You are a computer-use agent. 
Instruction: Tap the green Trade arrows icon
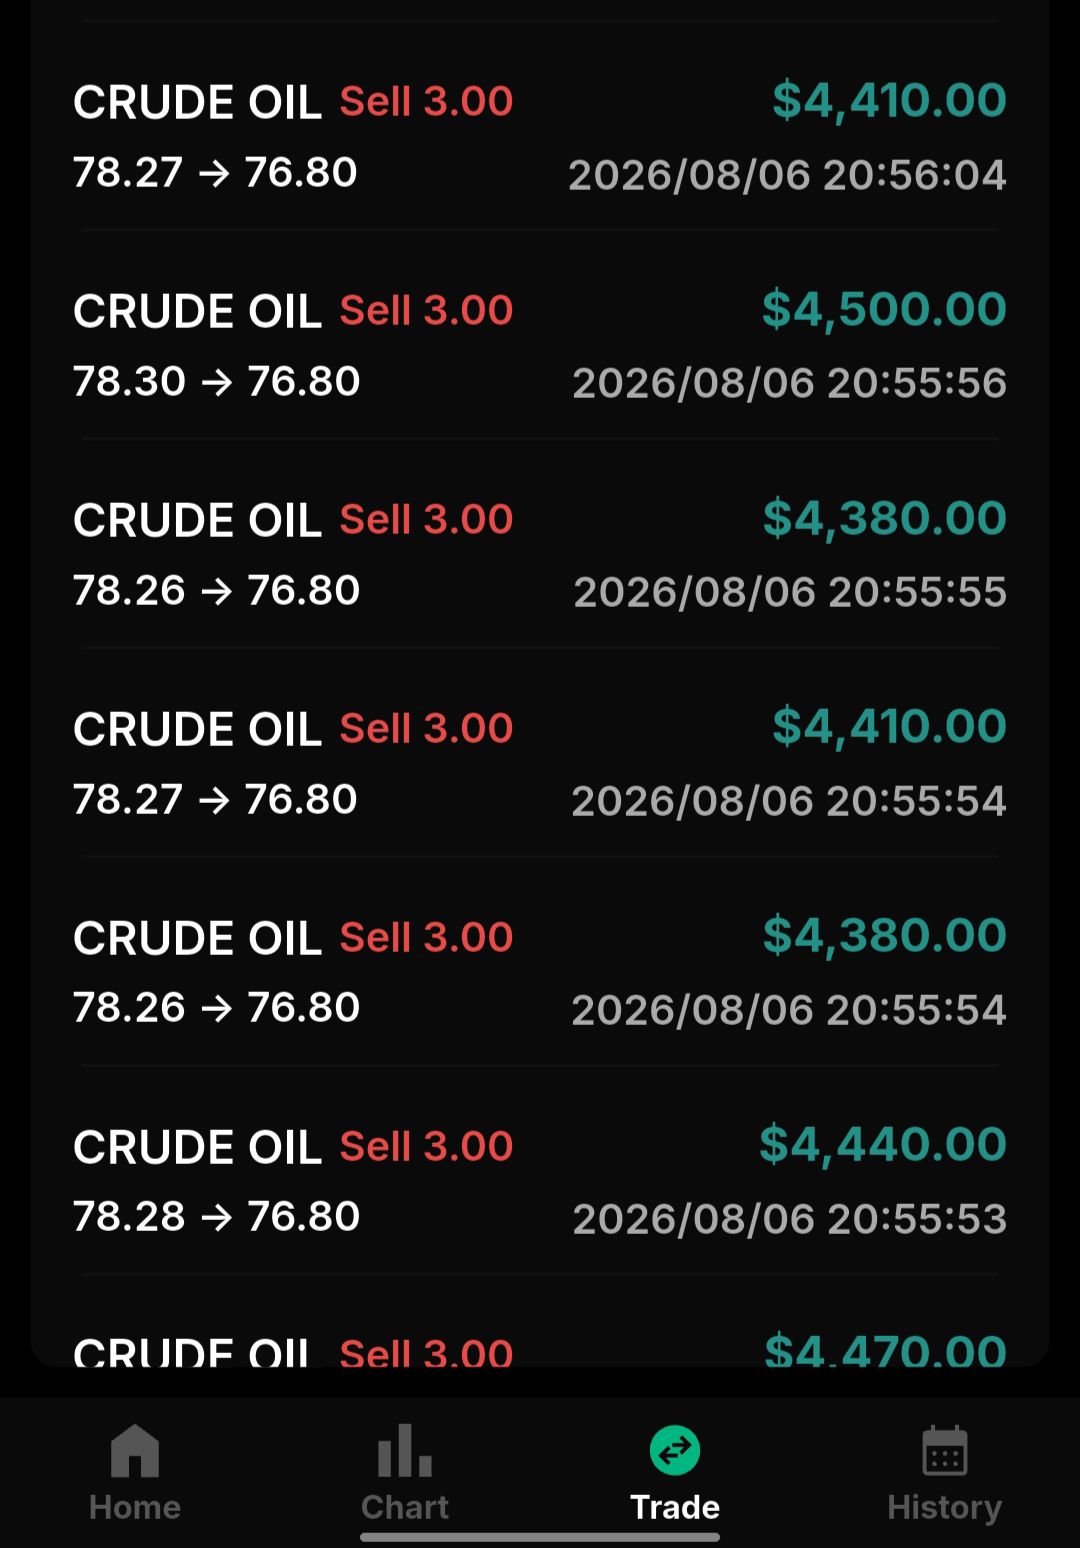pos(675,1450)
